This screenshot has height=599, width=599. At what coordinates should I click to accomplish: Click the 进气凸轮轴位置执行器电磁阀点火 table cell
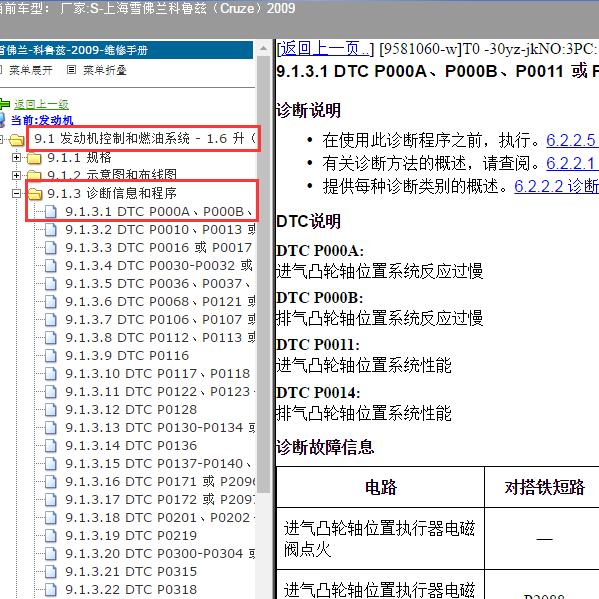380,539
